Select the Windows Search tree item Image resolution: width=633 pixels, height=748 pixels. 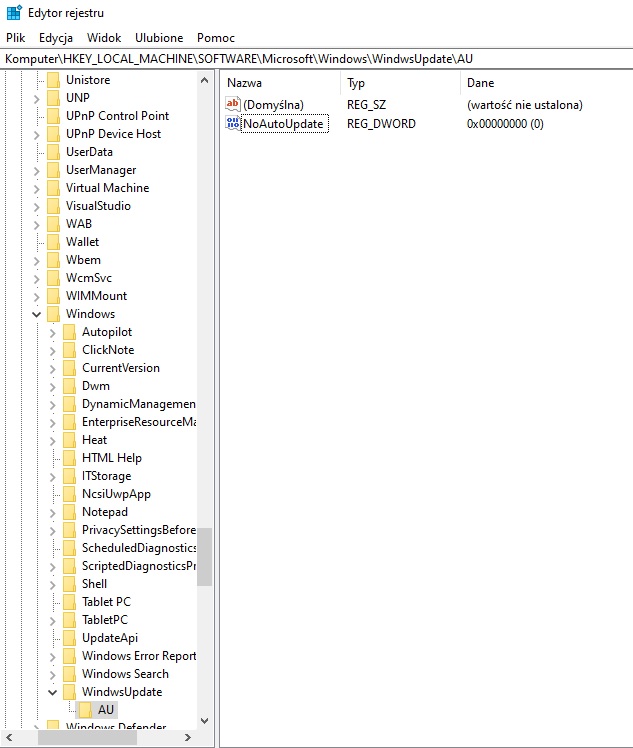[x=125, y=674]
